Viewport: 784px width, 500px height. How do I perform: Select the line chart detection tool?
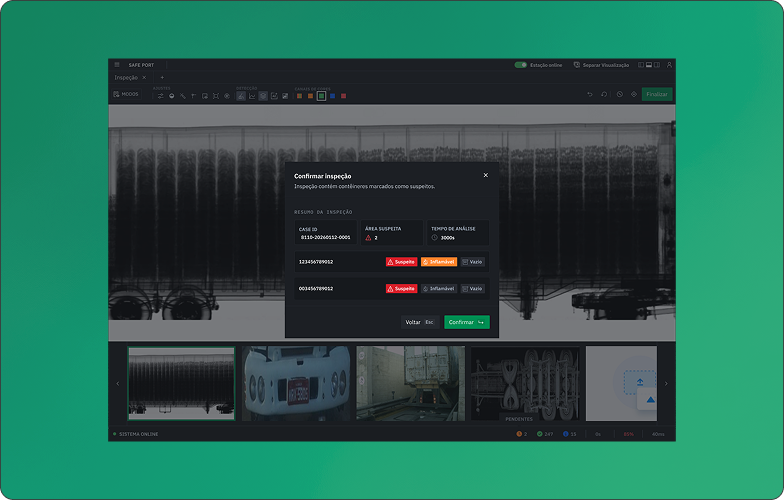252,96
